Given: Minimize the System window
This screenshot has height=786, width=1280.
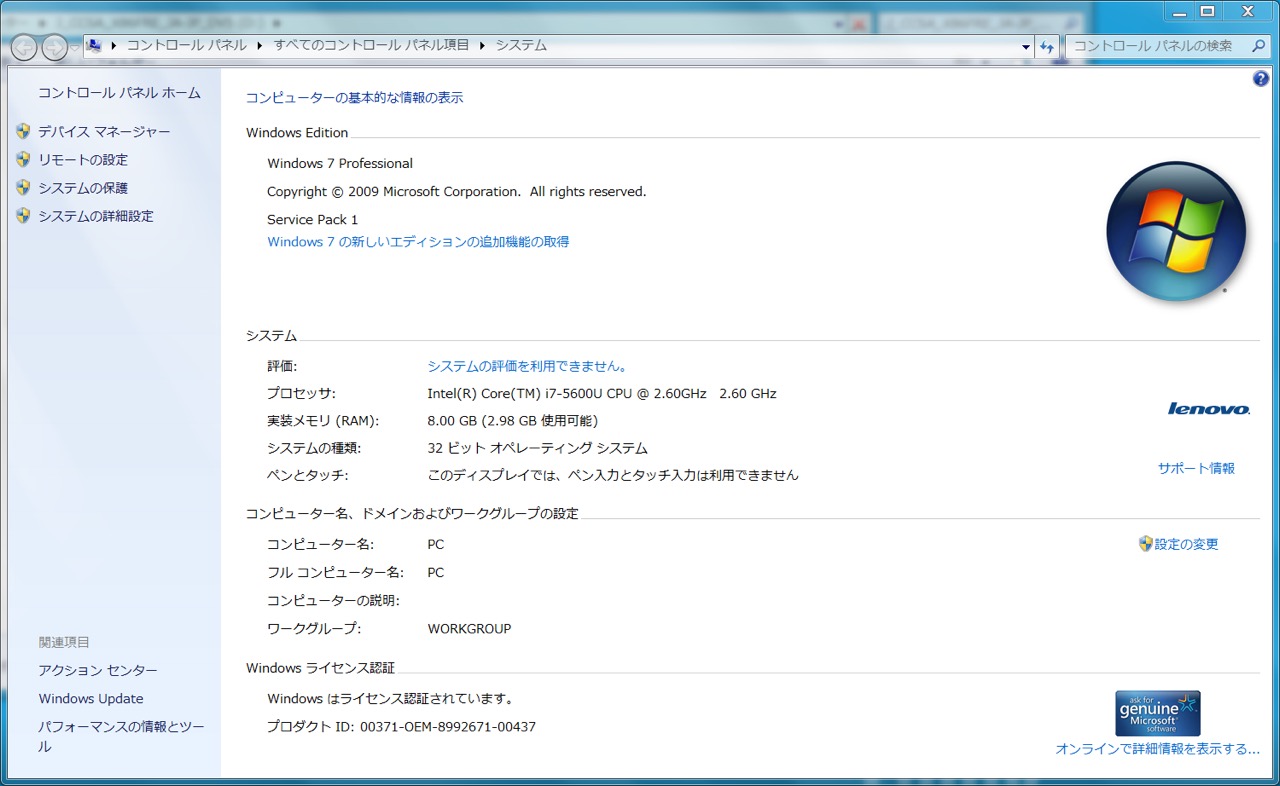Looking at the screenshot, I should (x=1180, y=10).
